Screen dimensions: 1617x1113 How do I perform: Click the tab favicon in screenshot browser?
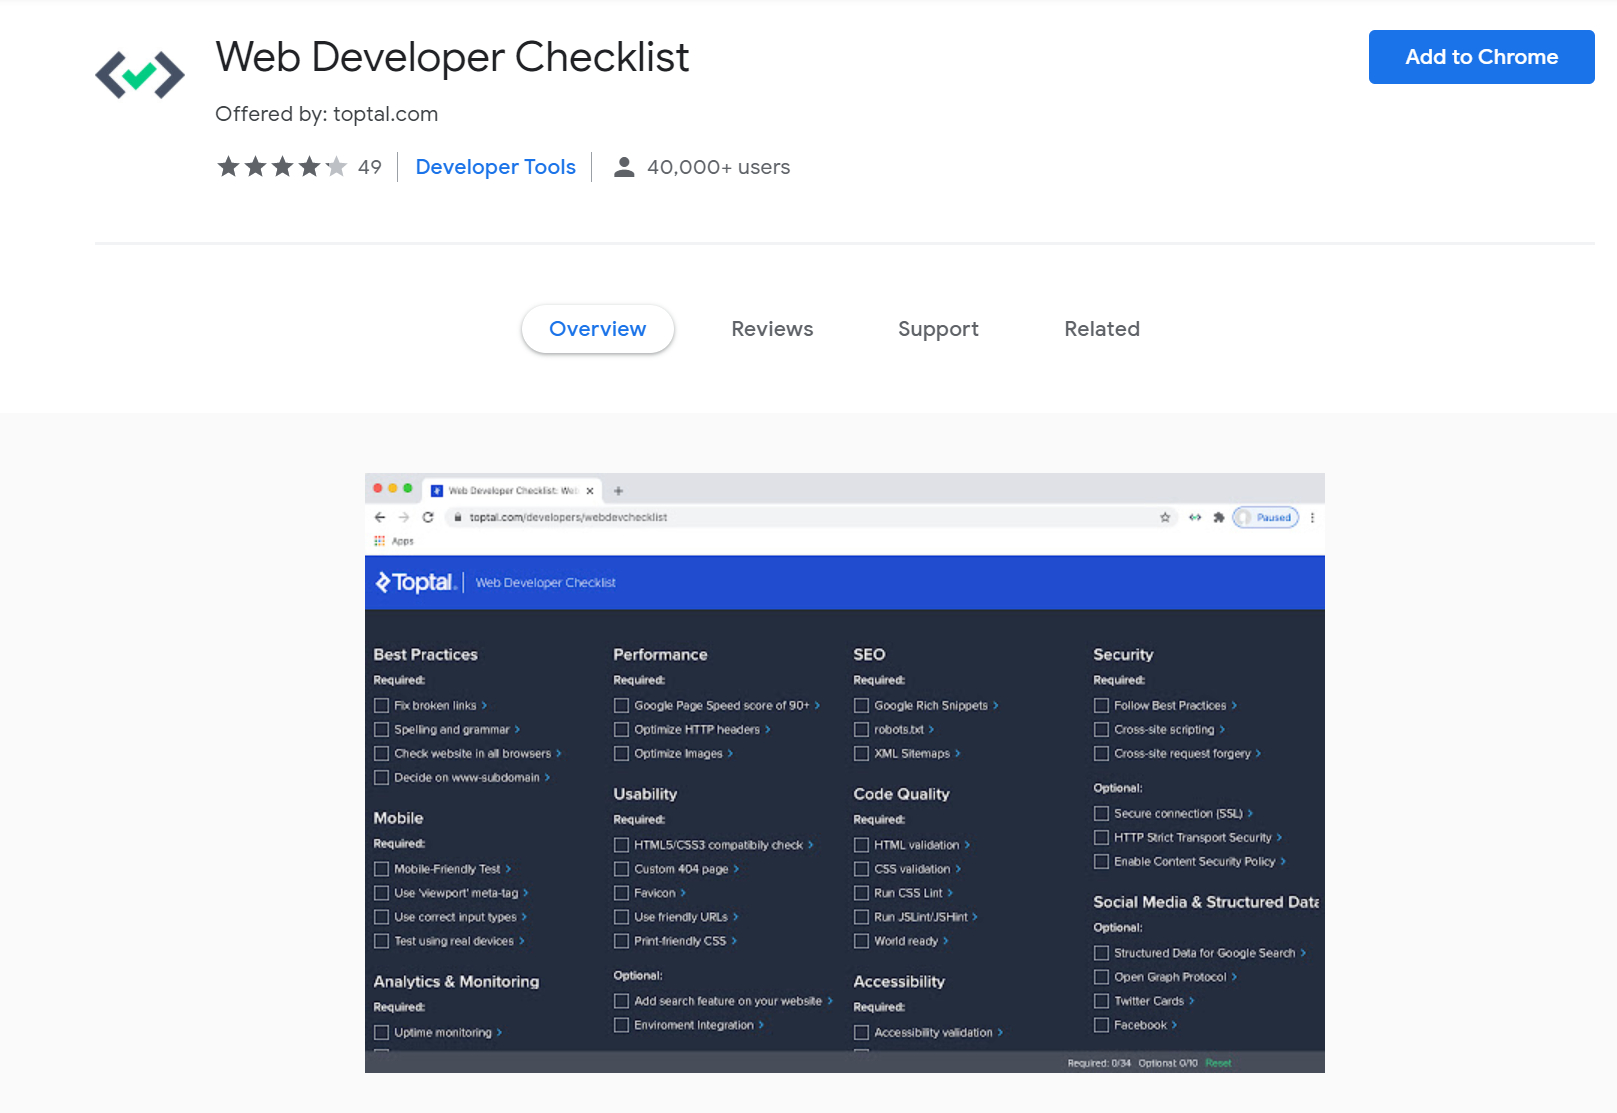point(437,491)
